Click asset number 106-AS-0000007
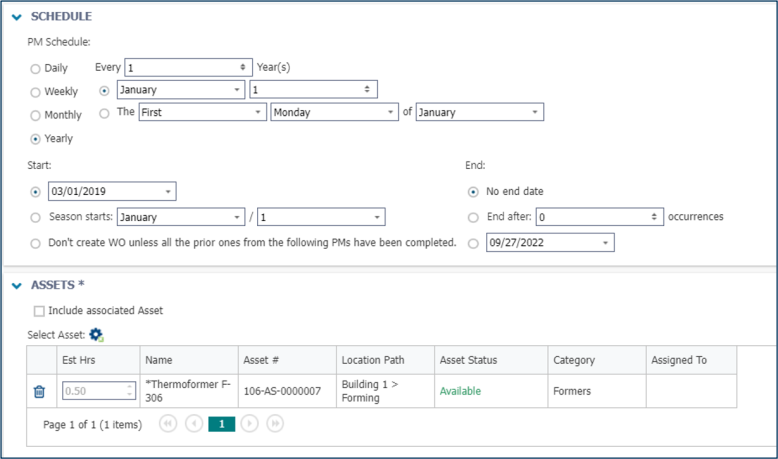778x459 pixels. pyautogui.click(x=282, y=392)
